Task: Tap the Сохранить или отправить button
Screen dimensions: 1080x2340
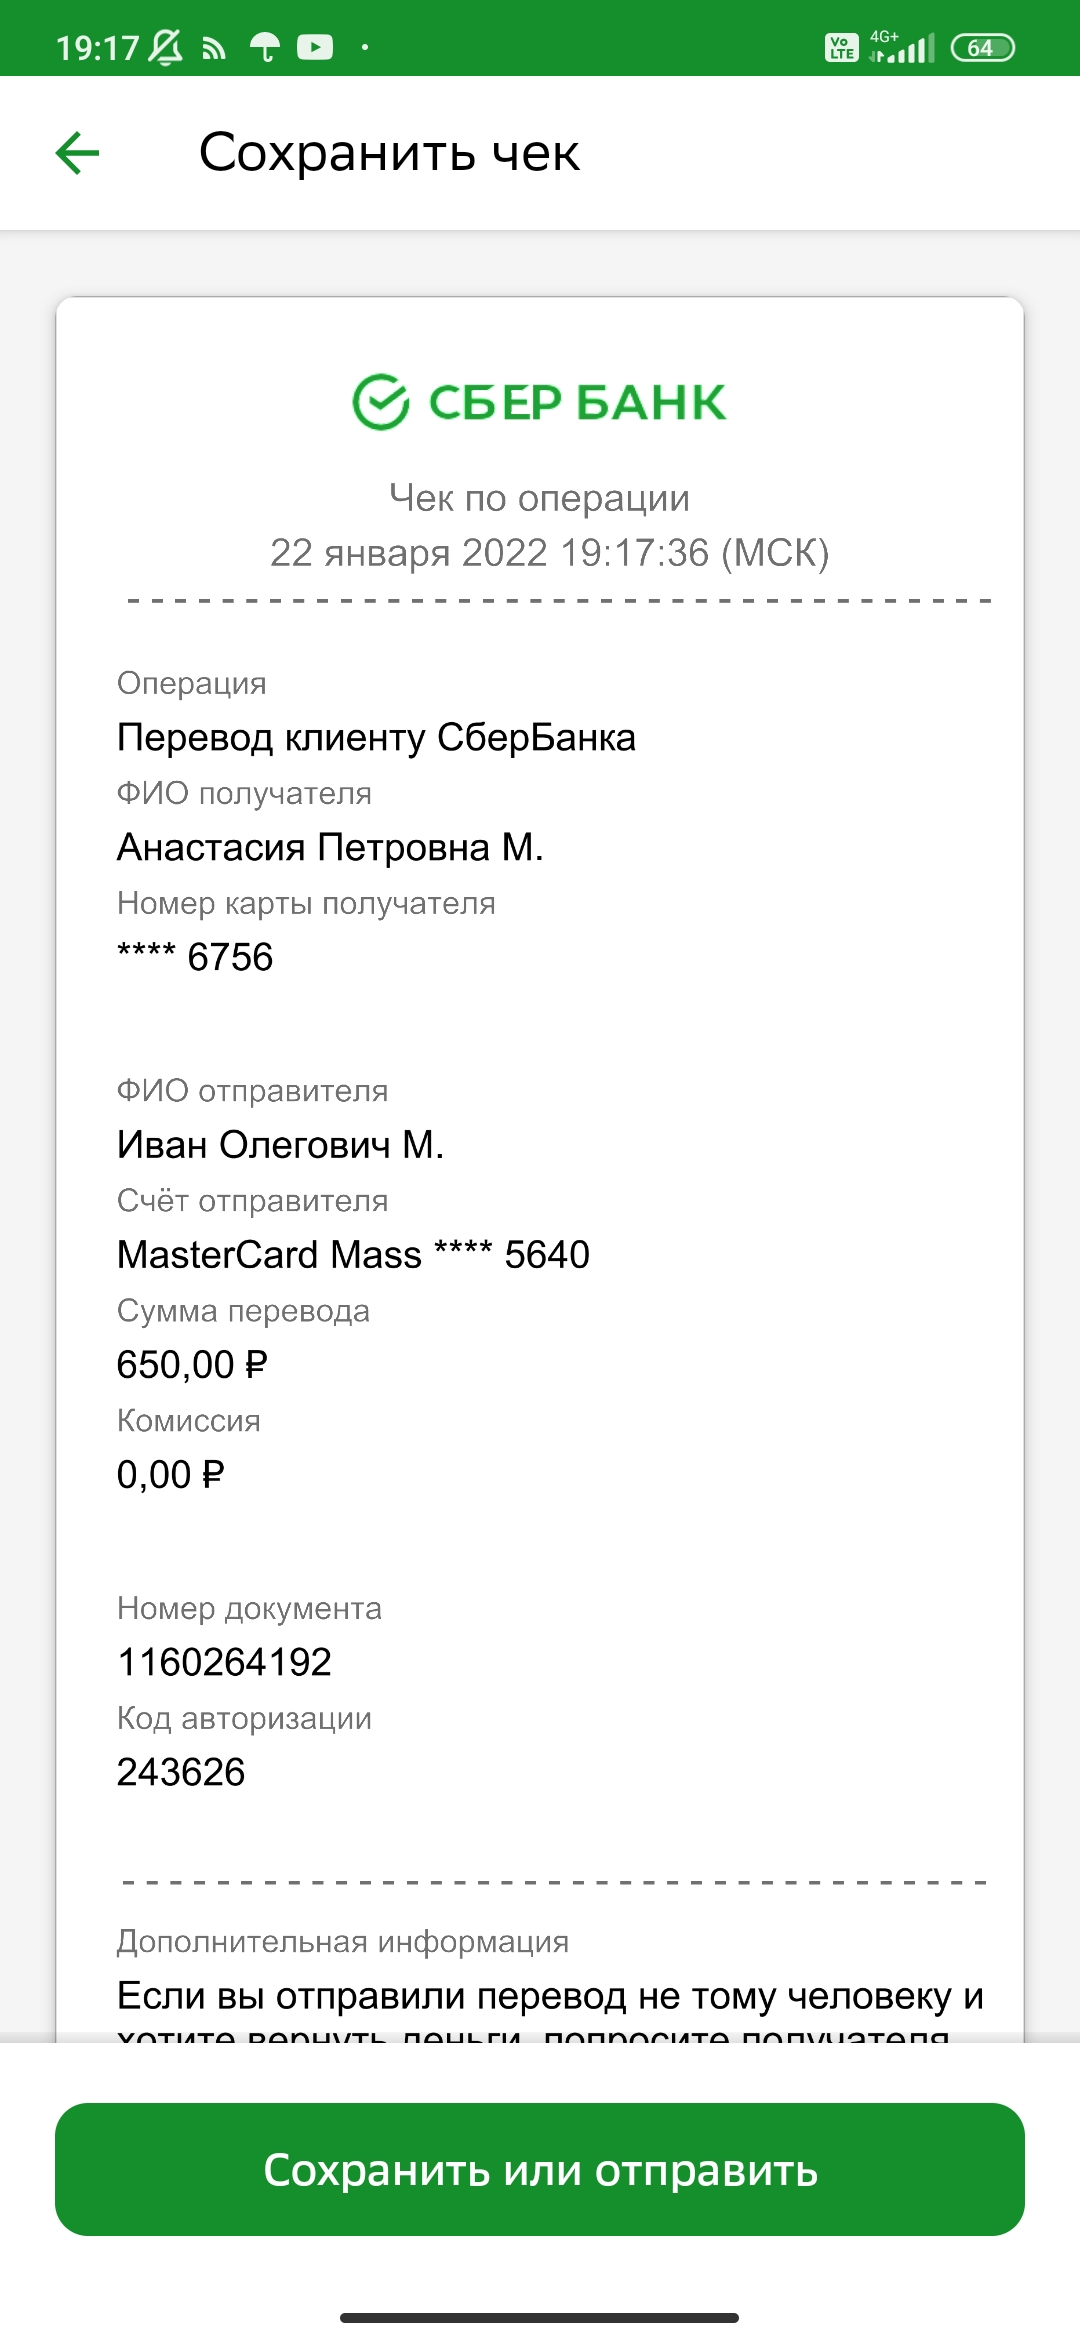Action: pyautogui.click(x=540, y=2169)
